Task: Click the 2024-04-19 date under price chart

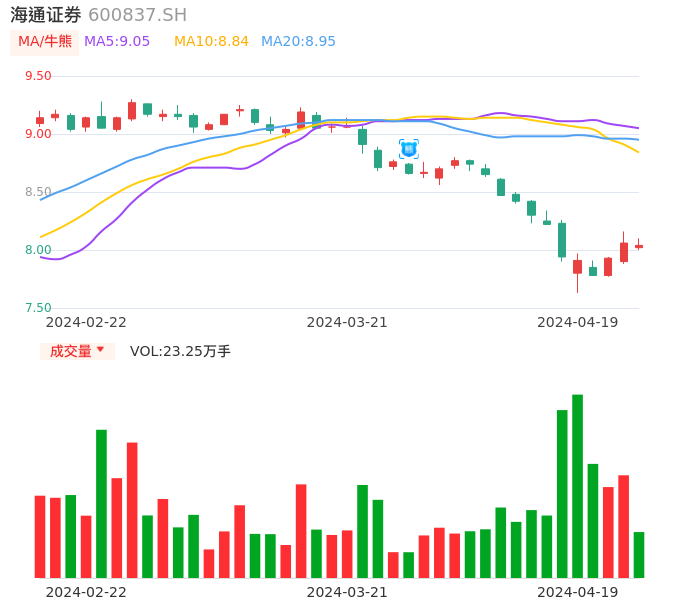Action: pos(578,322)
